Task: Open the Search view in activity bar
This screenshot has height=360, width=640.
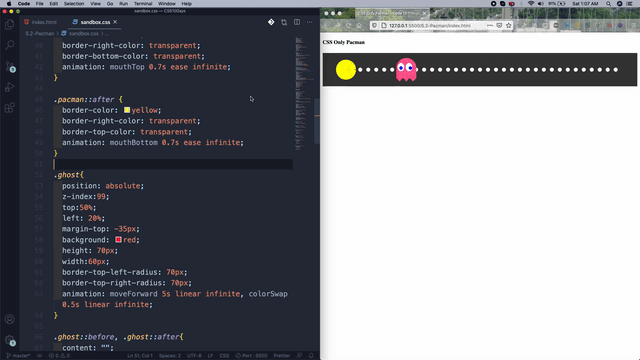Action: coord(9,44)
